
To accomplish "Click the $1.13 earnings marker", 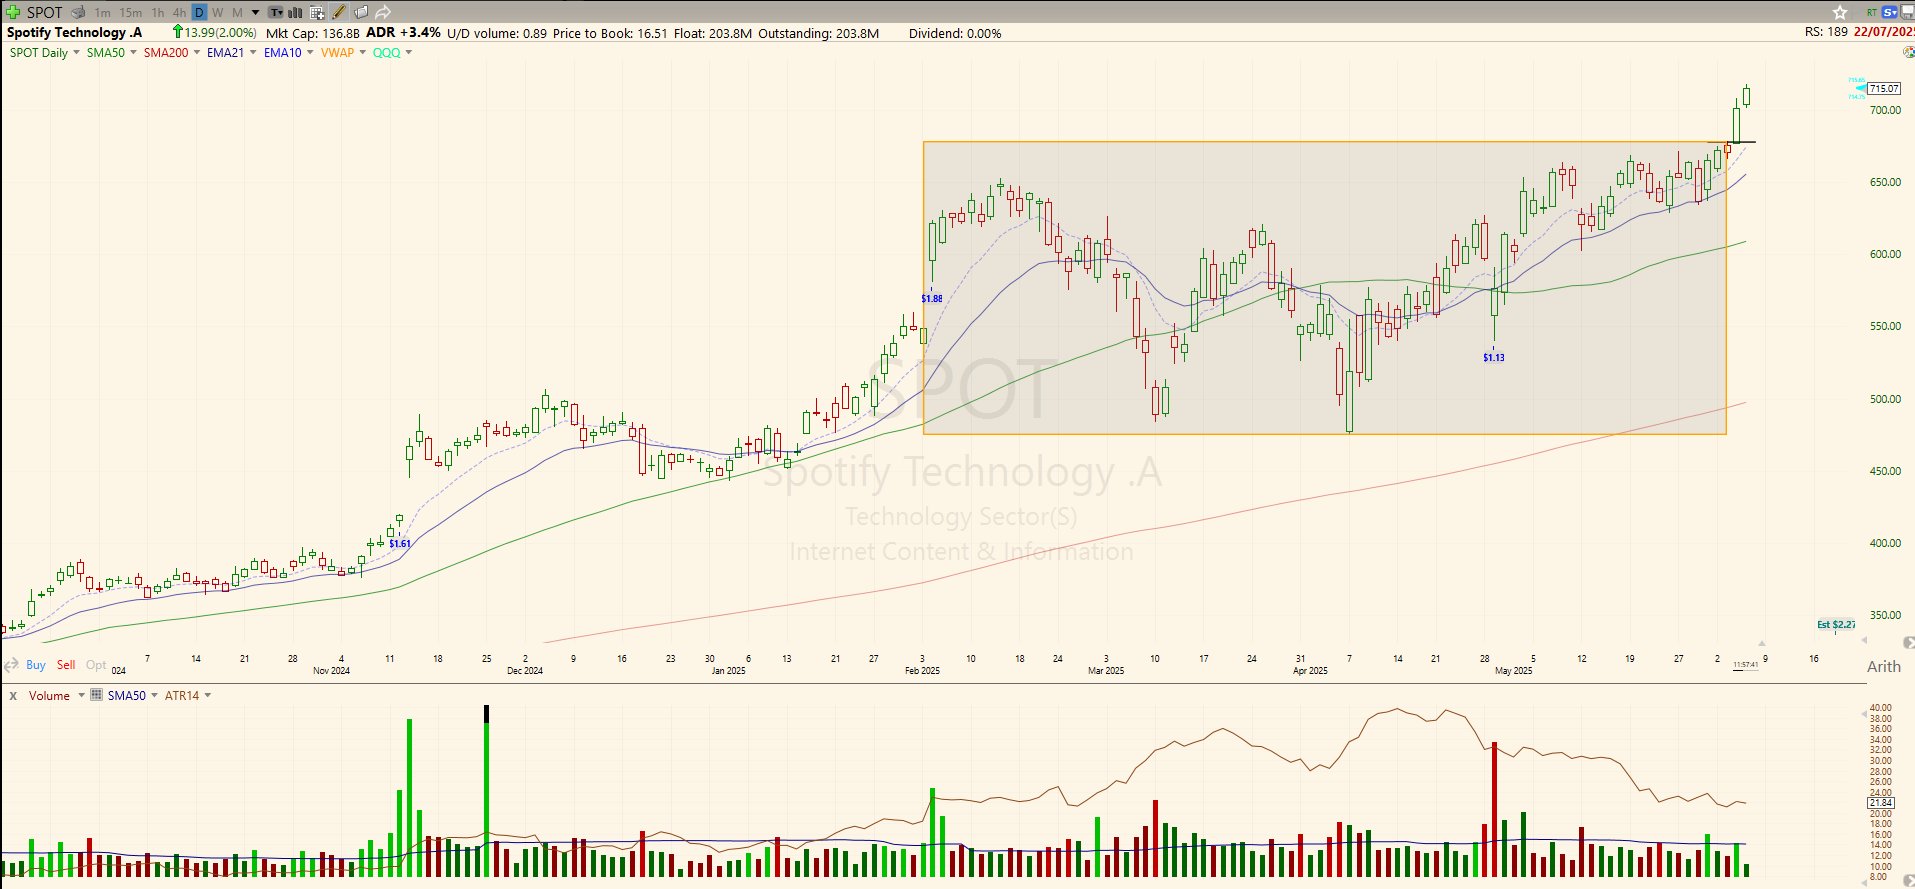I will coord(1494,357).
